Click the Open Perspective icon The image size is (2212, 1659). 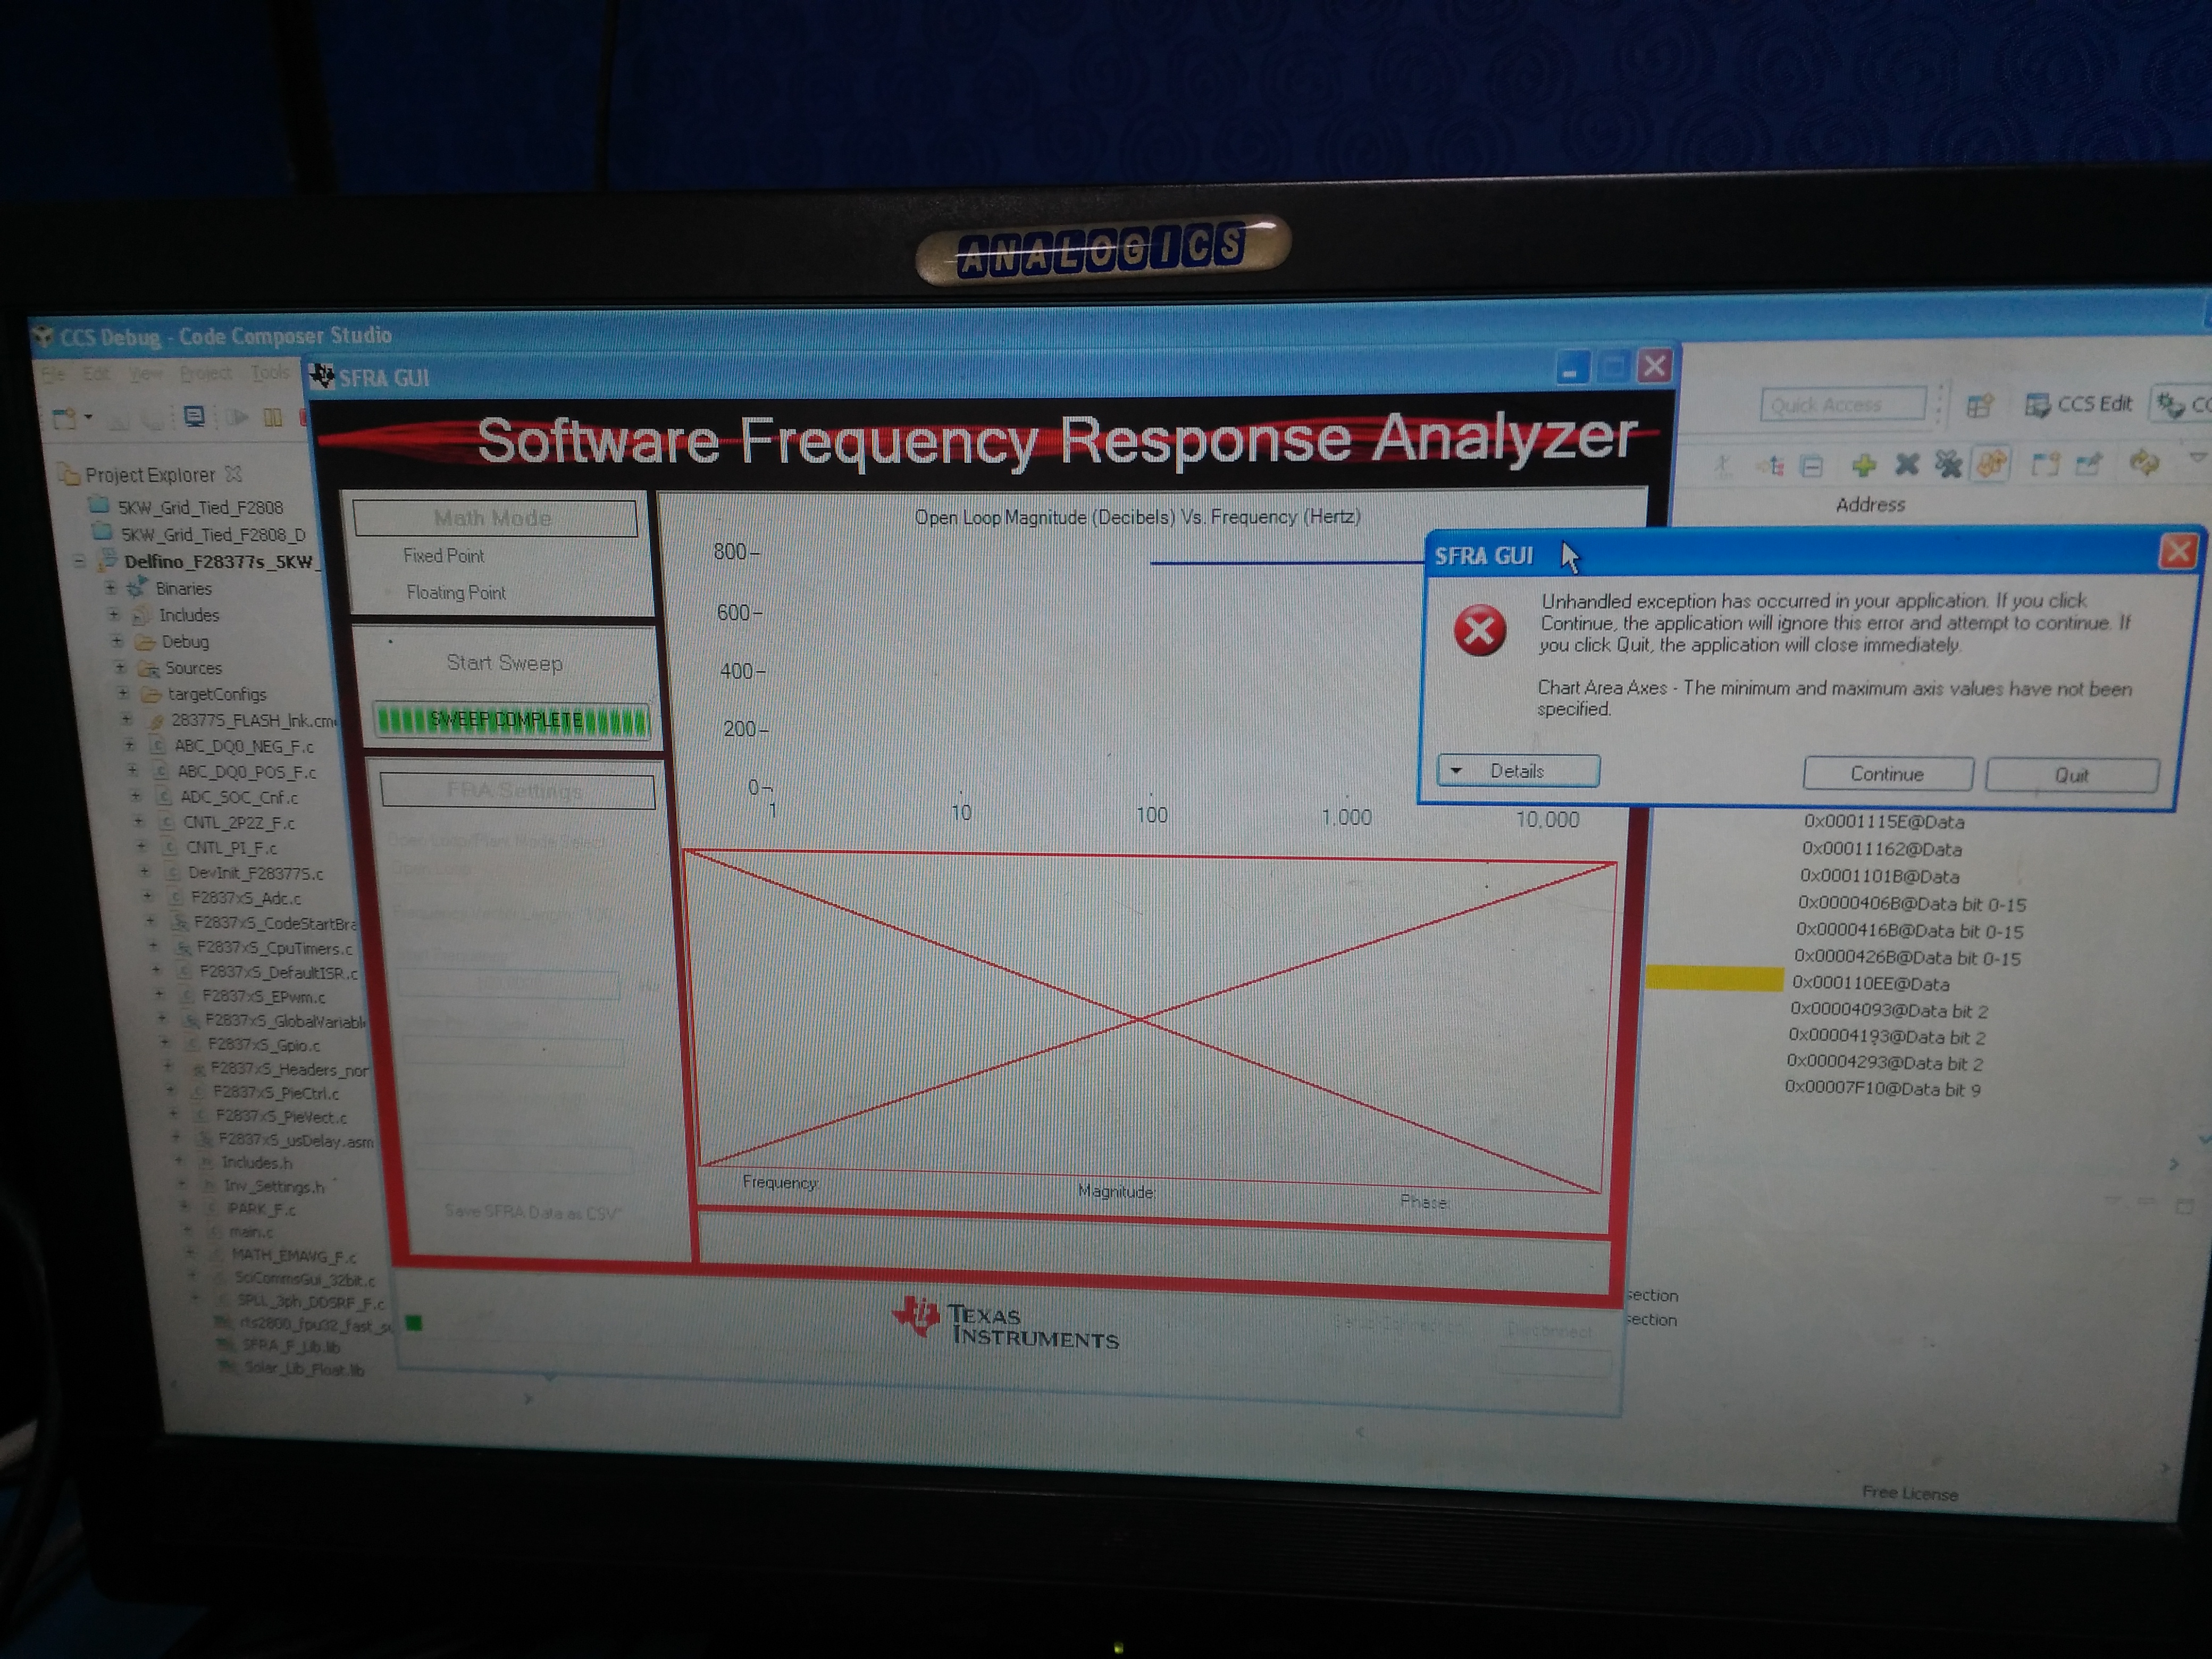click(x=1979, y=405)
